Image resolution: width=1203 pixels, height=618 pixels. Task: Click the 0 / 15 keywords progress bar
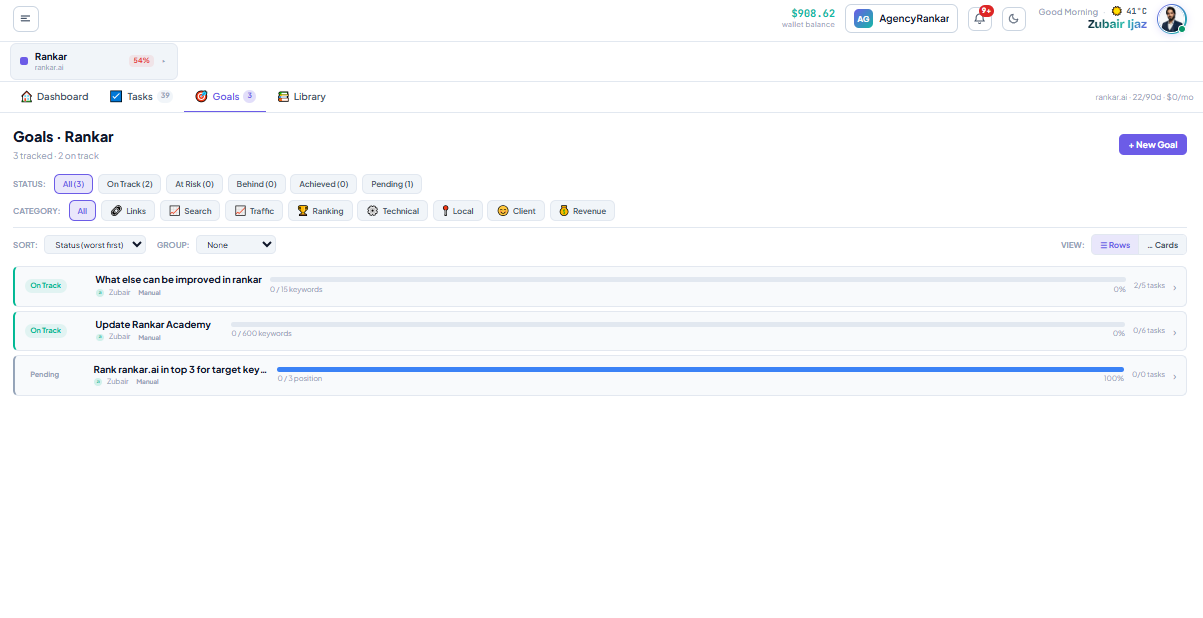tap(697, 280)
